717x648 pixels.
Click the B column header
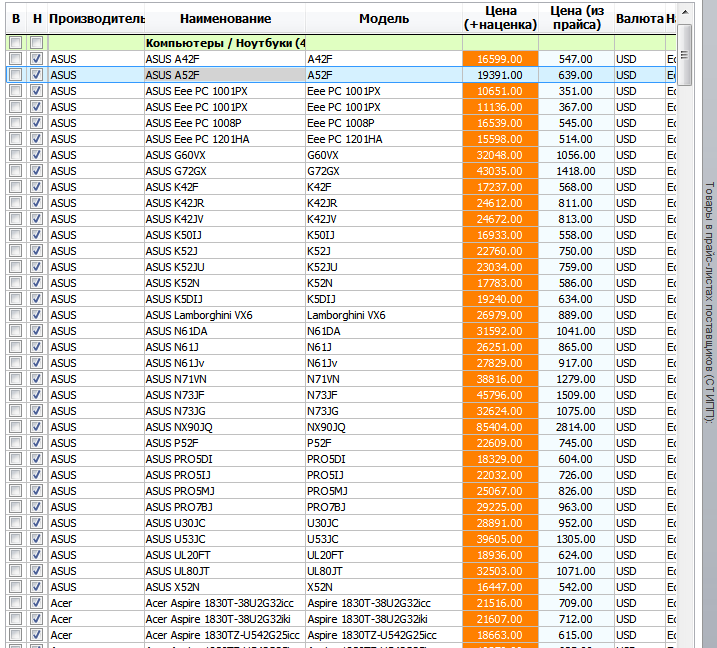(16, 19)
